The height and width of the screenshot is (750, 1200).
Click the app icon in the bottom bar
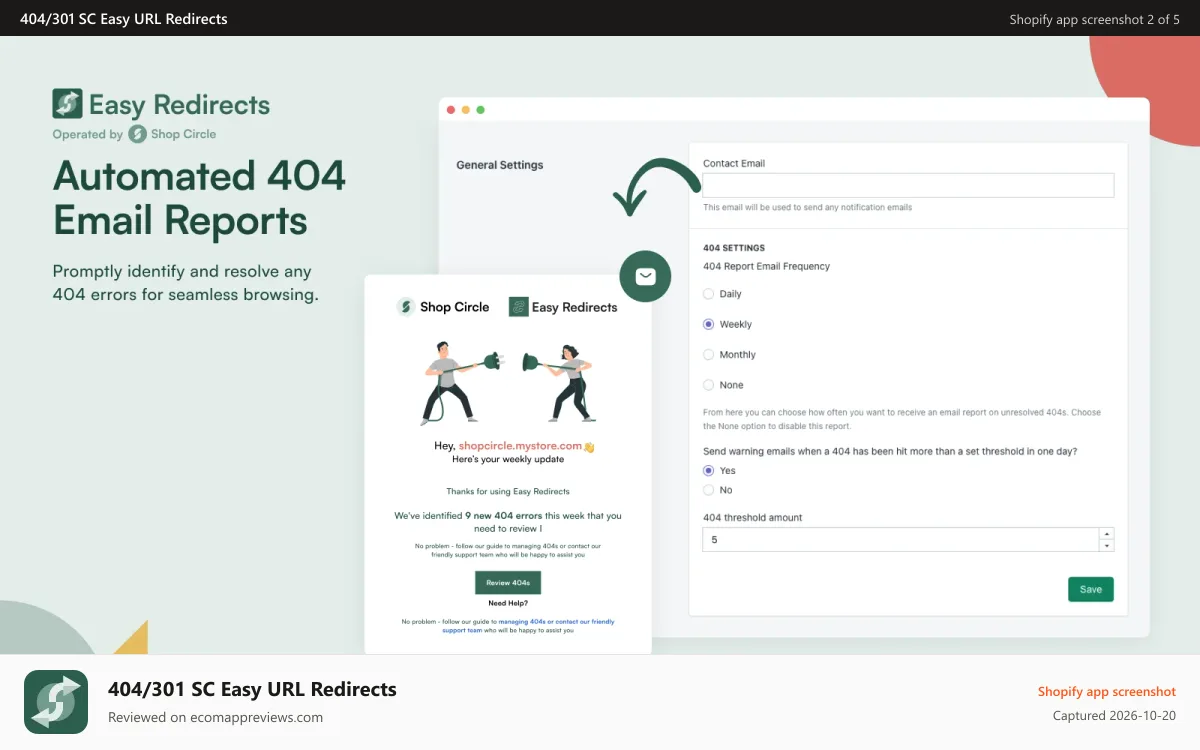click(56, 702)
